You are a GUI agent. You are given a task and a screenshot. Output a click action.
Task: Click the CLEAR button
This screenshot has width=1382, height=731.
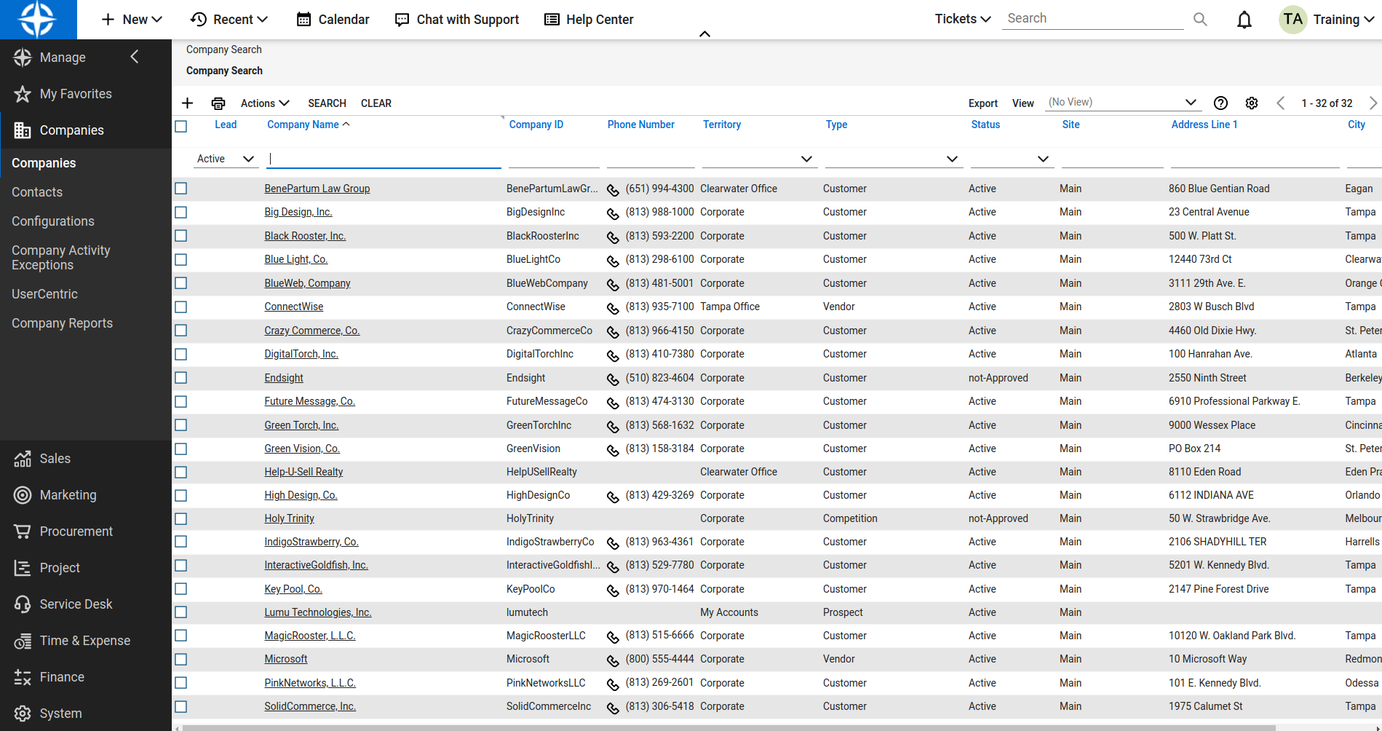point(376,103)
